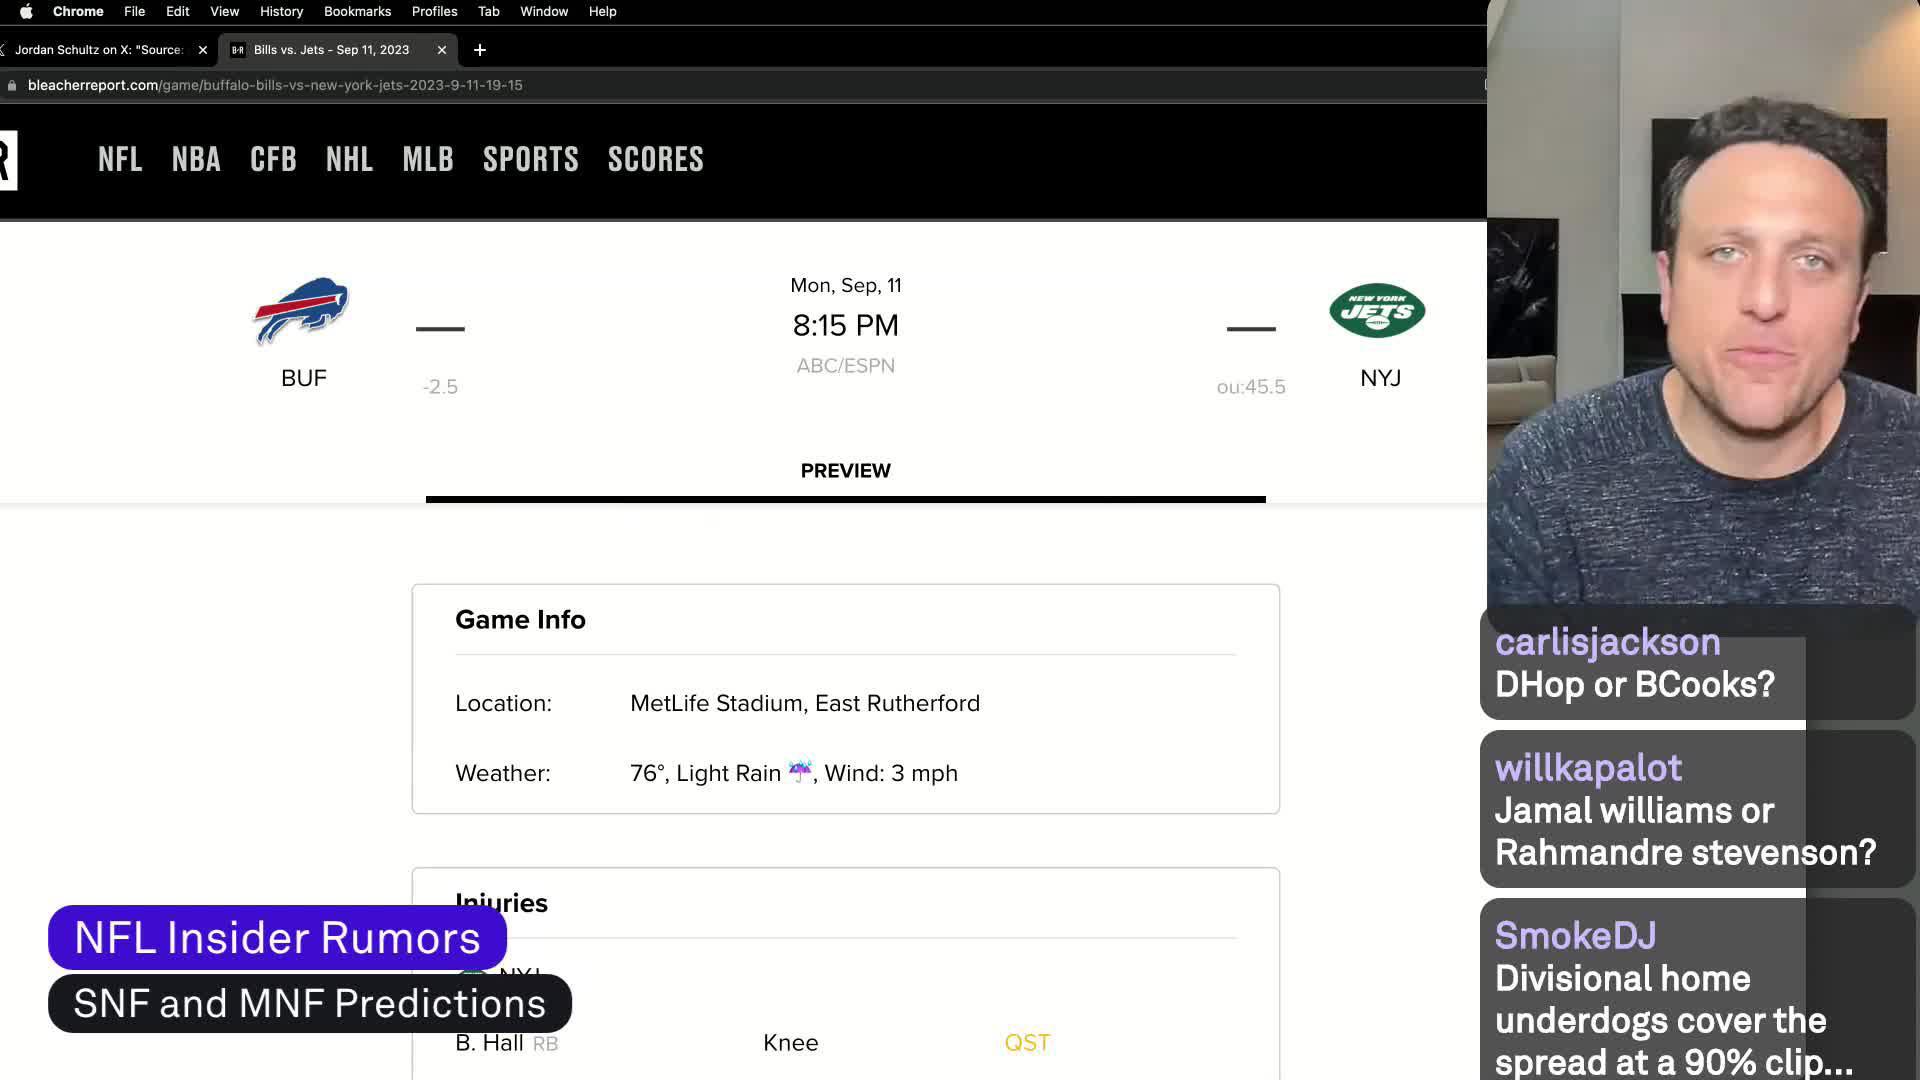
Task: Click the Bleacher Report site logo
Action: click(7, 158)
